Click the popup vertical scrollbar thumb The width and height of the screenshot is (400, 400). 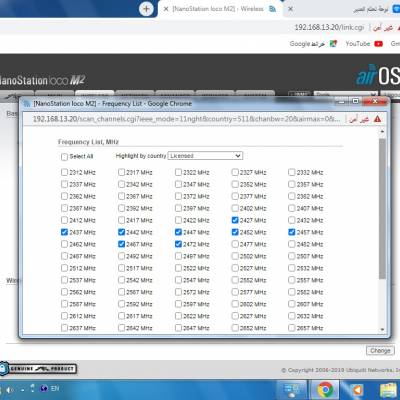[382, 209]
